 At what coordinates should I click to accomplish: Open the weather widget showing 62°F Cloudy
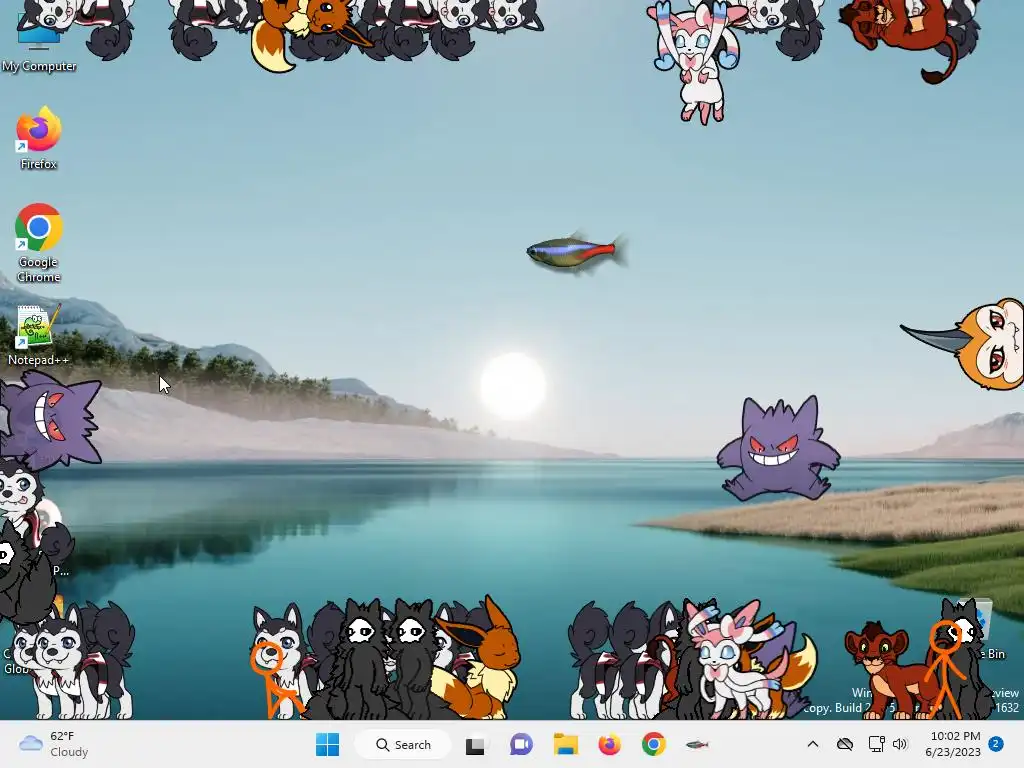[x=54, y=744]
